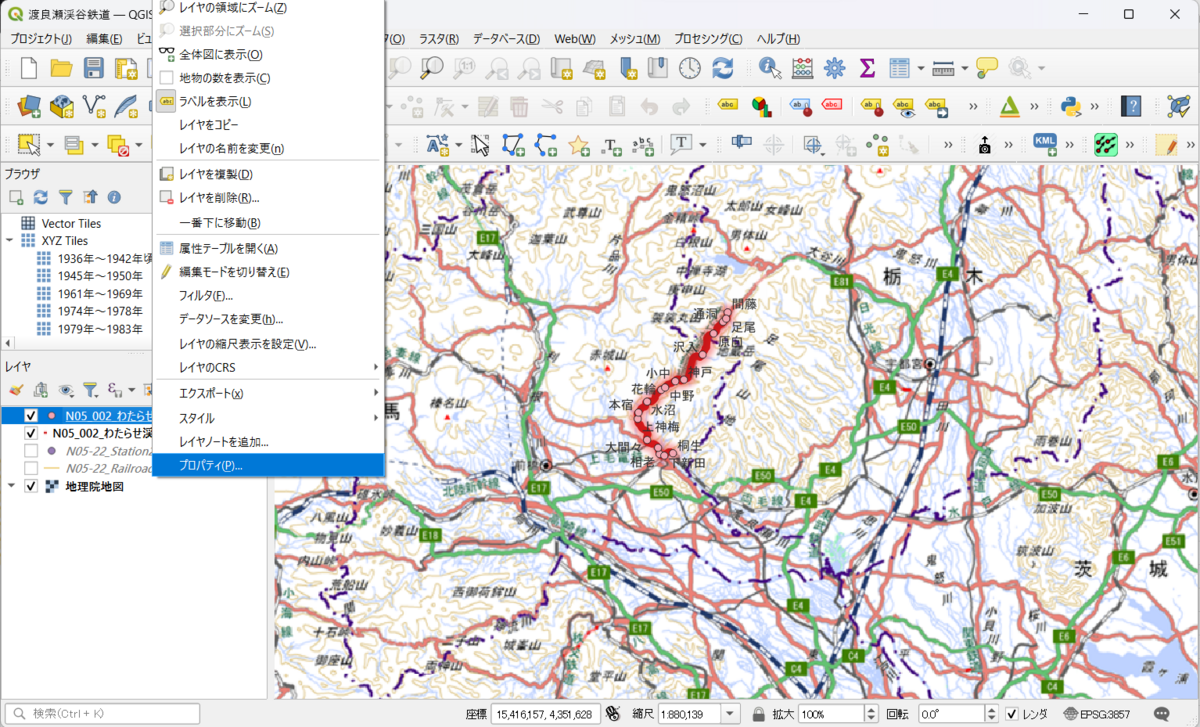Image resolution: width=1200 pixels, height=727 pixels.
Task: Select the arrow Modify Annotations tool
Action: 481,144
